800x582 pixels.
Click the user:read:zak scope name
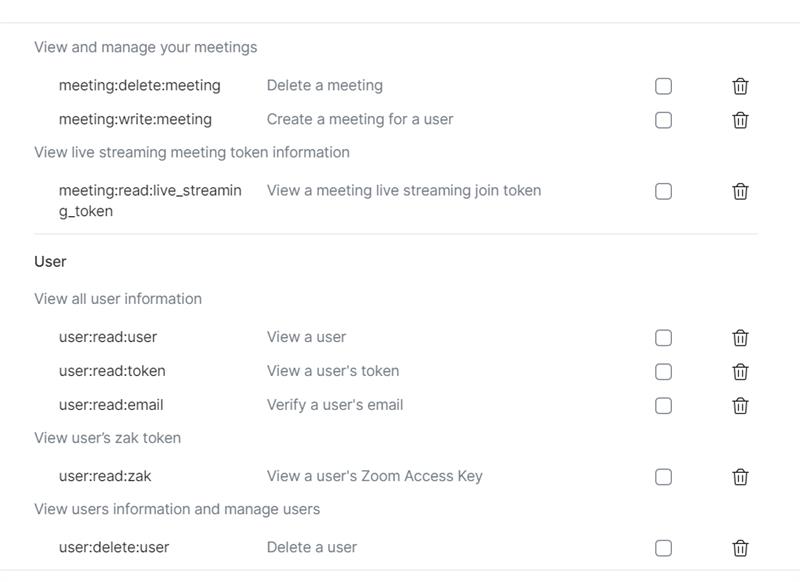pos(105,476)
